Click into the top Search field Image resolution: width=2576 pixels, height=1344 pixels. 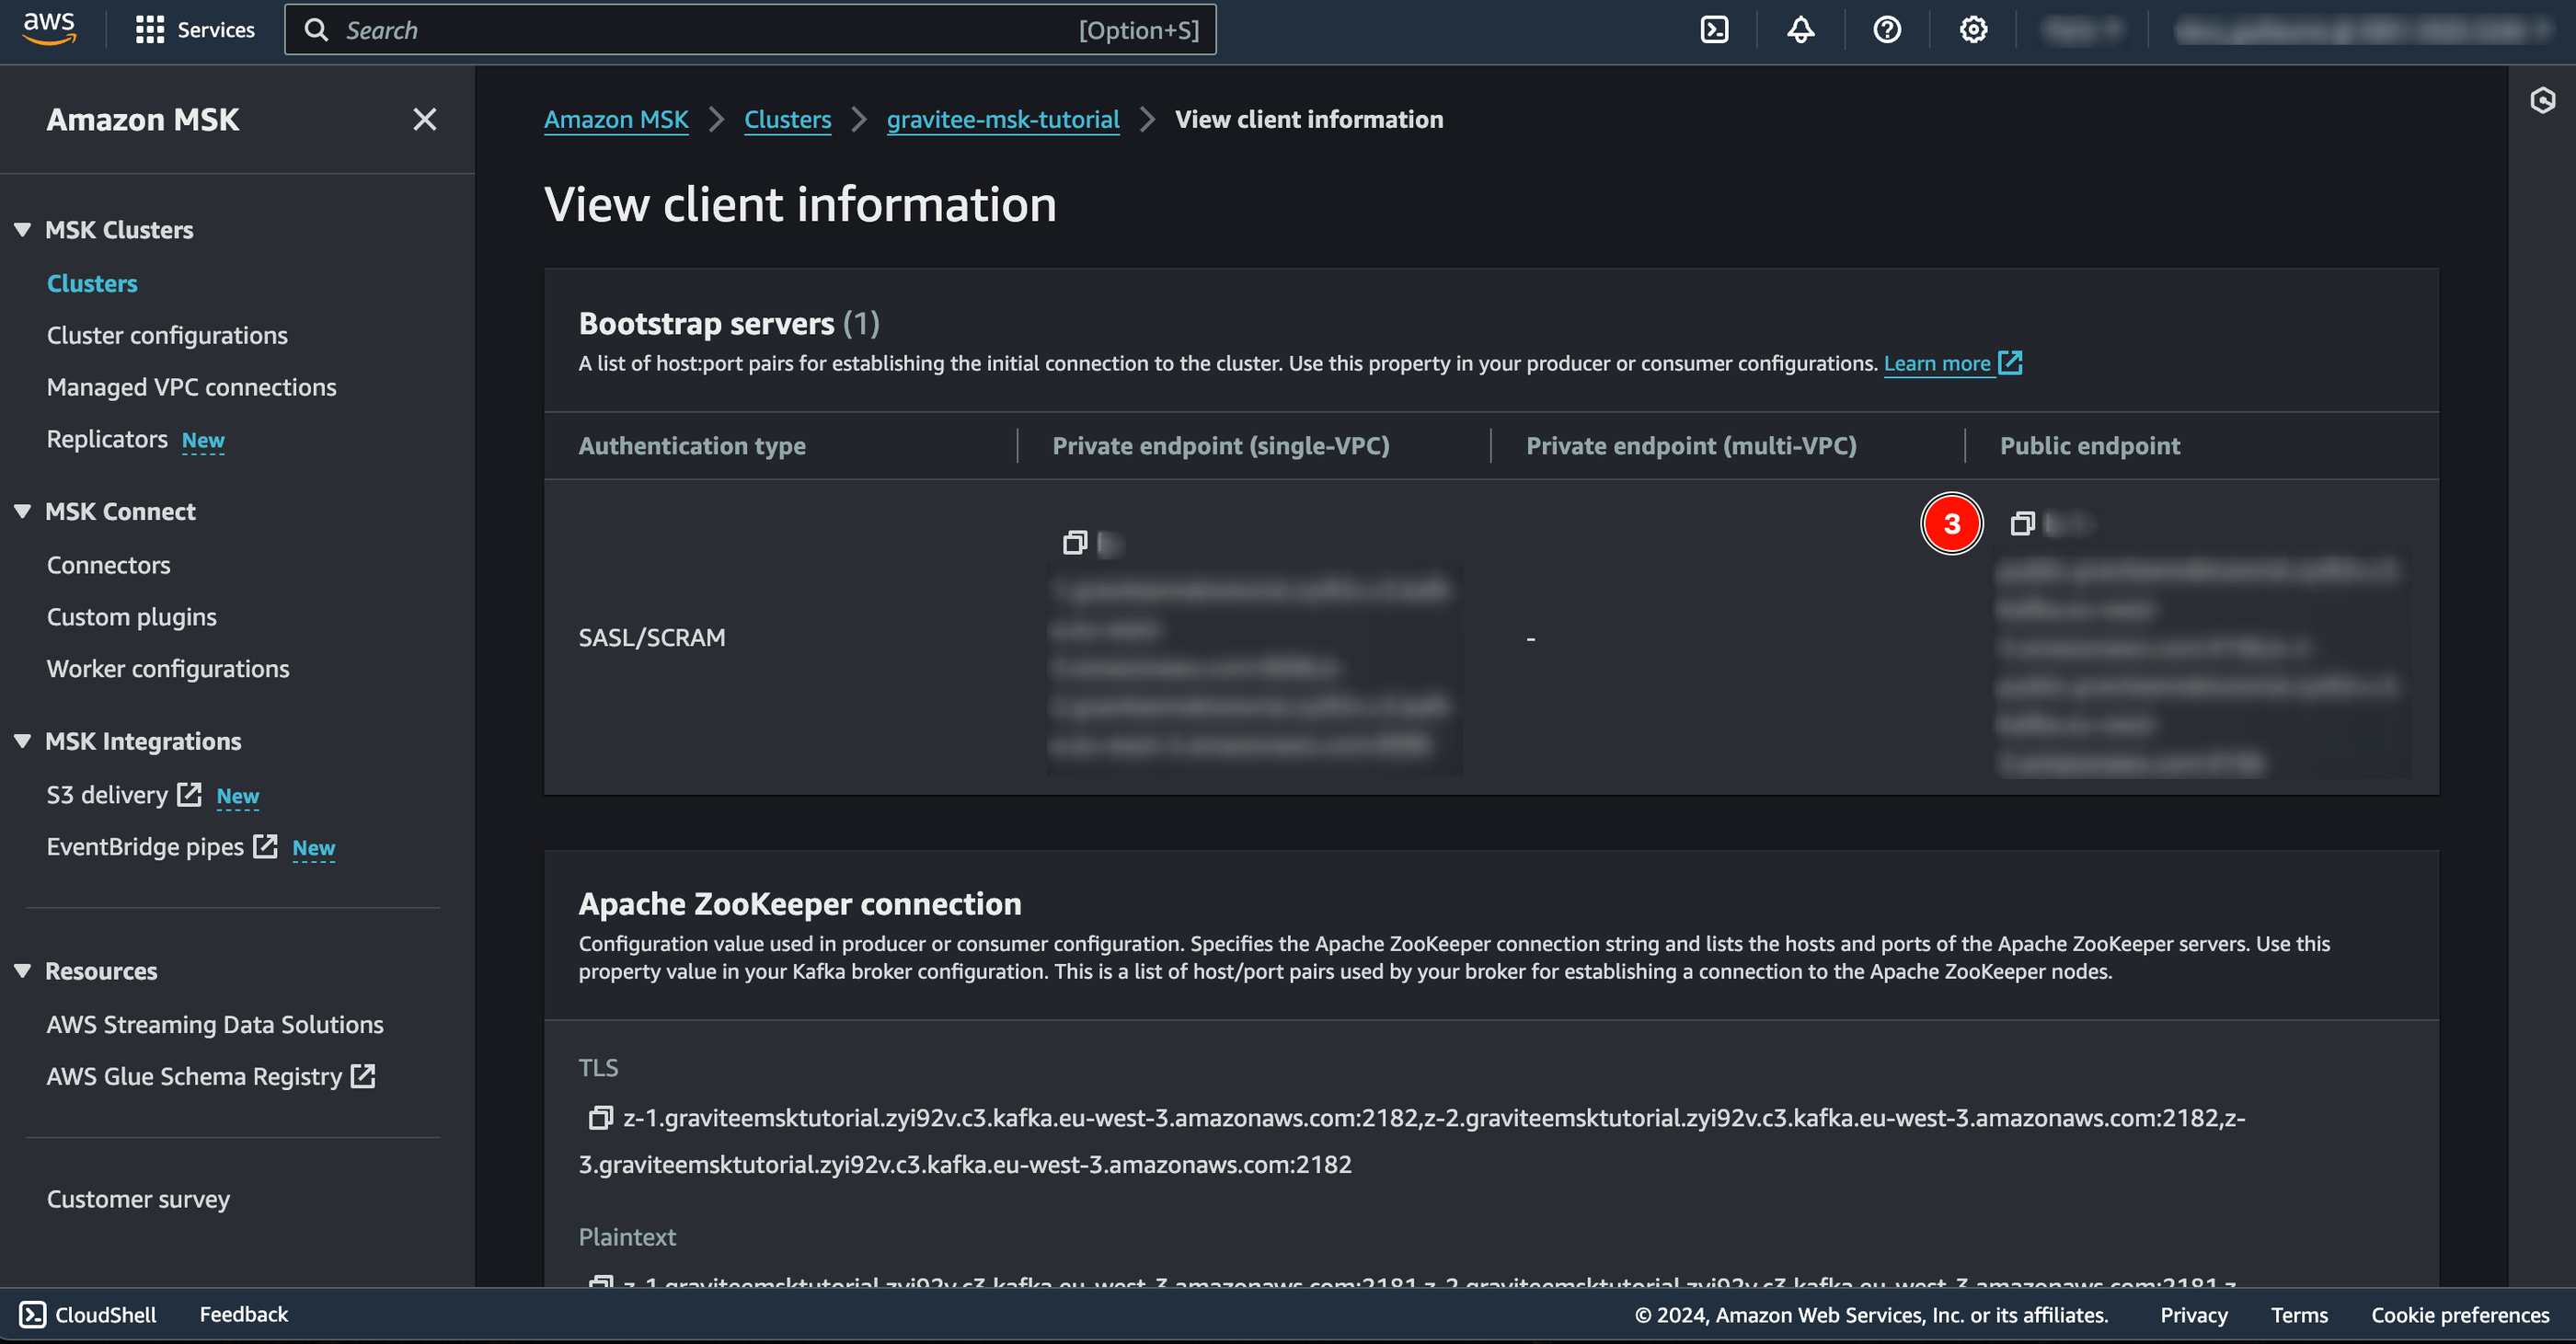[750, 30]
